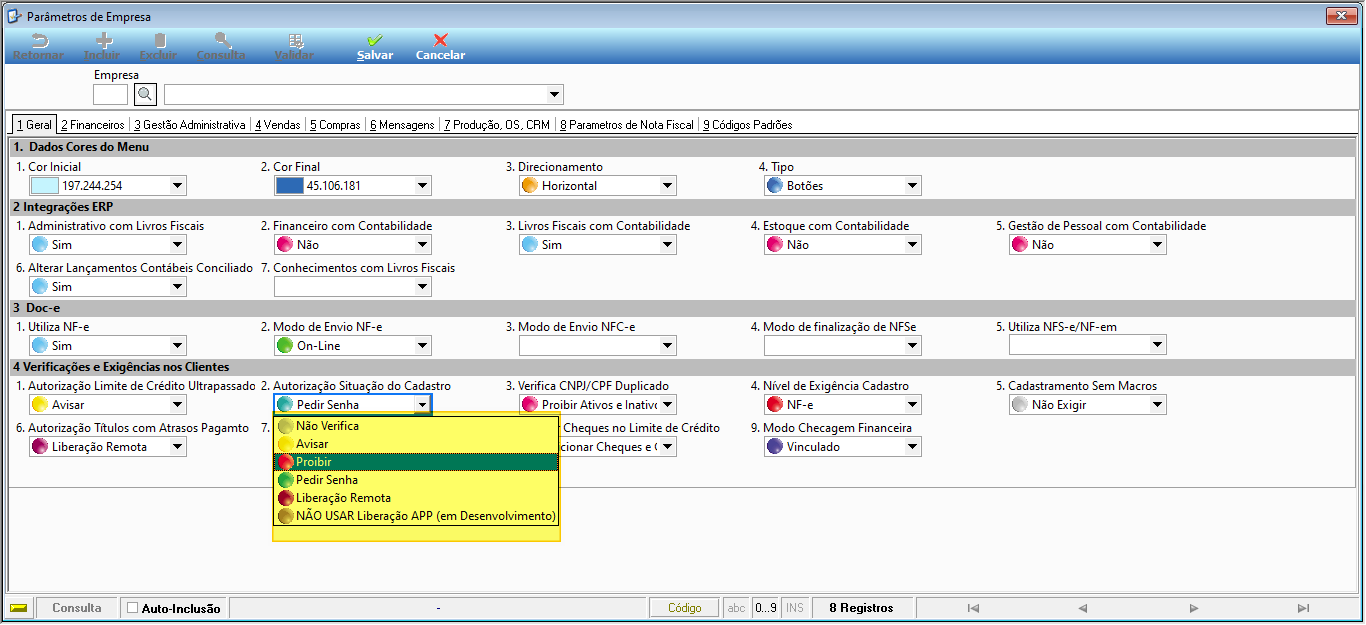Click the Salvar green check icon
Screen dimensions: 1366x625
click(375, 41)
